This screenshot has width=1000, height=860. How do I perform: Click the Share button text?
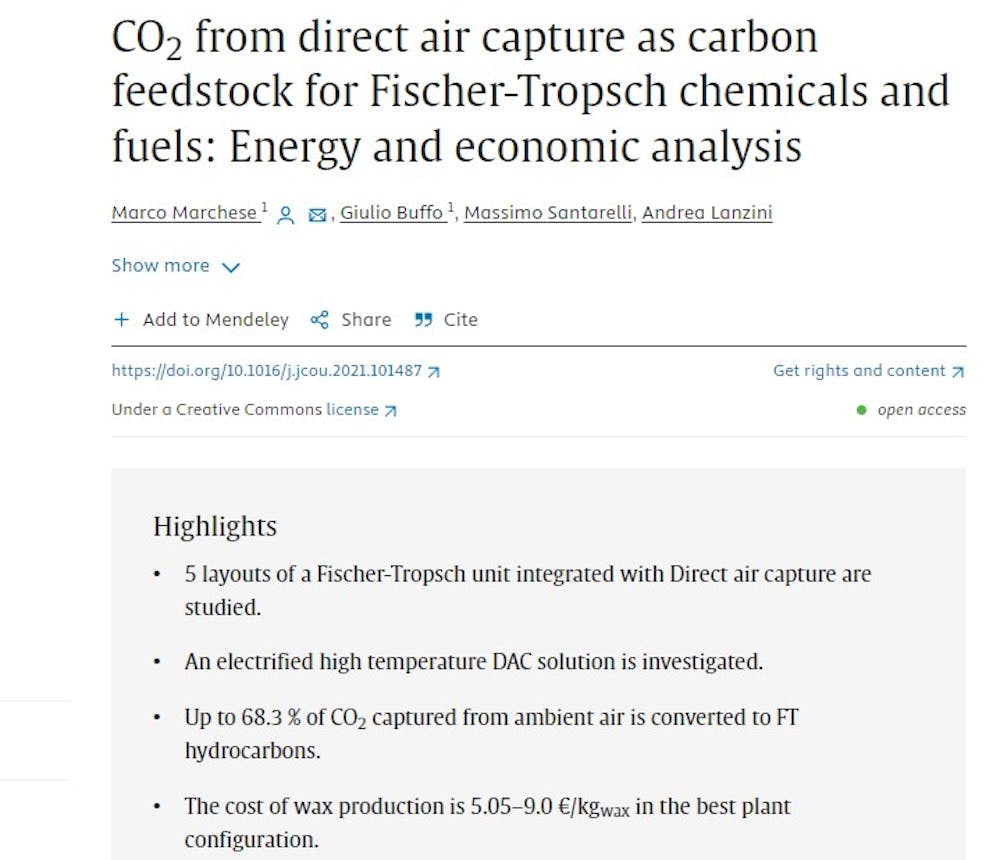coord(366,320)
